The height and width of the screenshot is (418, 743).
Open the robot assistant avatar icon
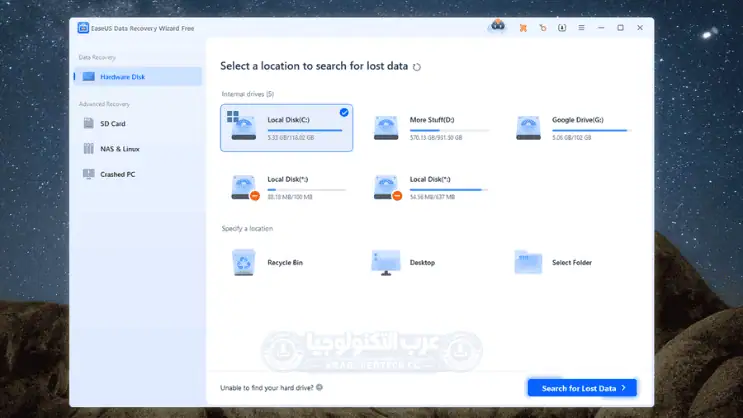point(498,26)
